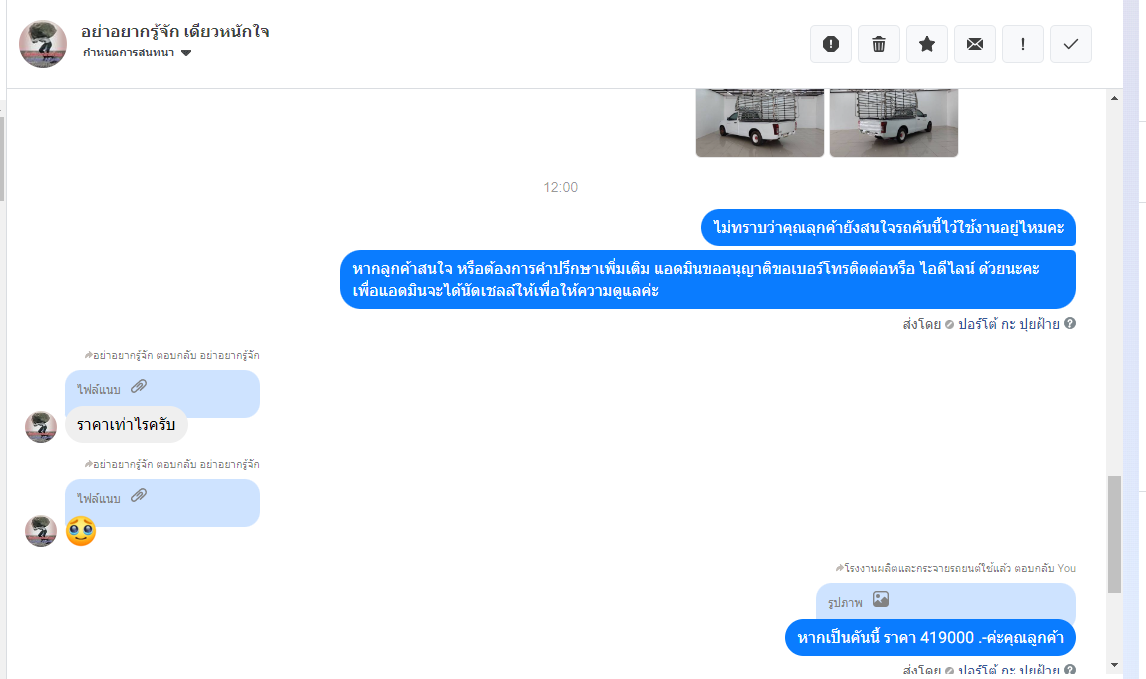Open the contact's profile avatar in header
The height and width of the screenshot is (679, 1146).
click(x=43, y=44)
